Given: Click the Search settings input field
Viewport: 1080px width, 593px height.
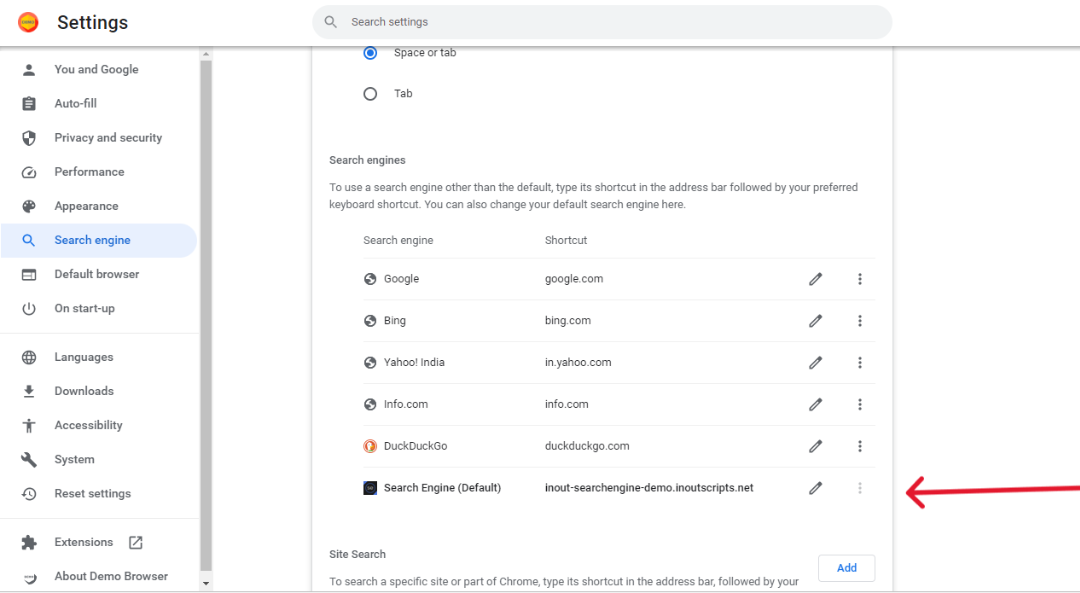Looking at the screenshot, I should click(602, 22).
